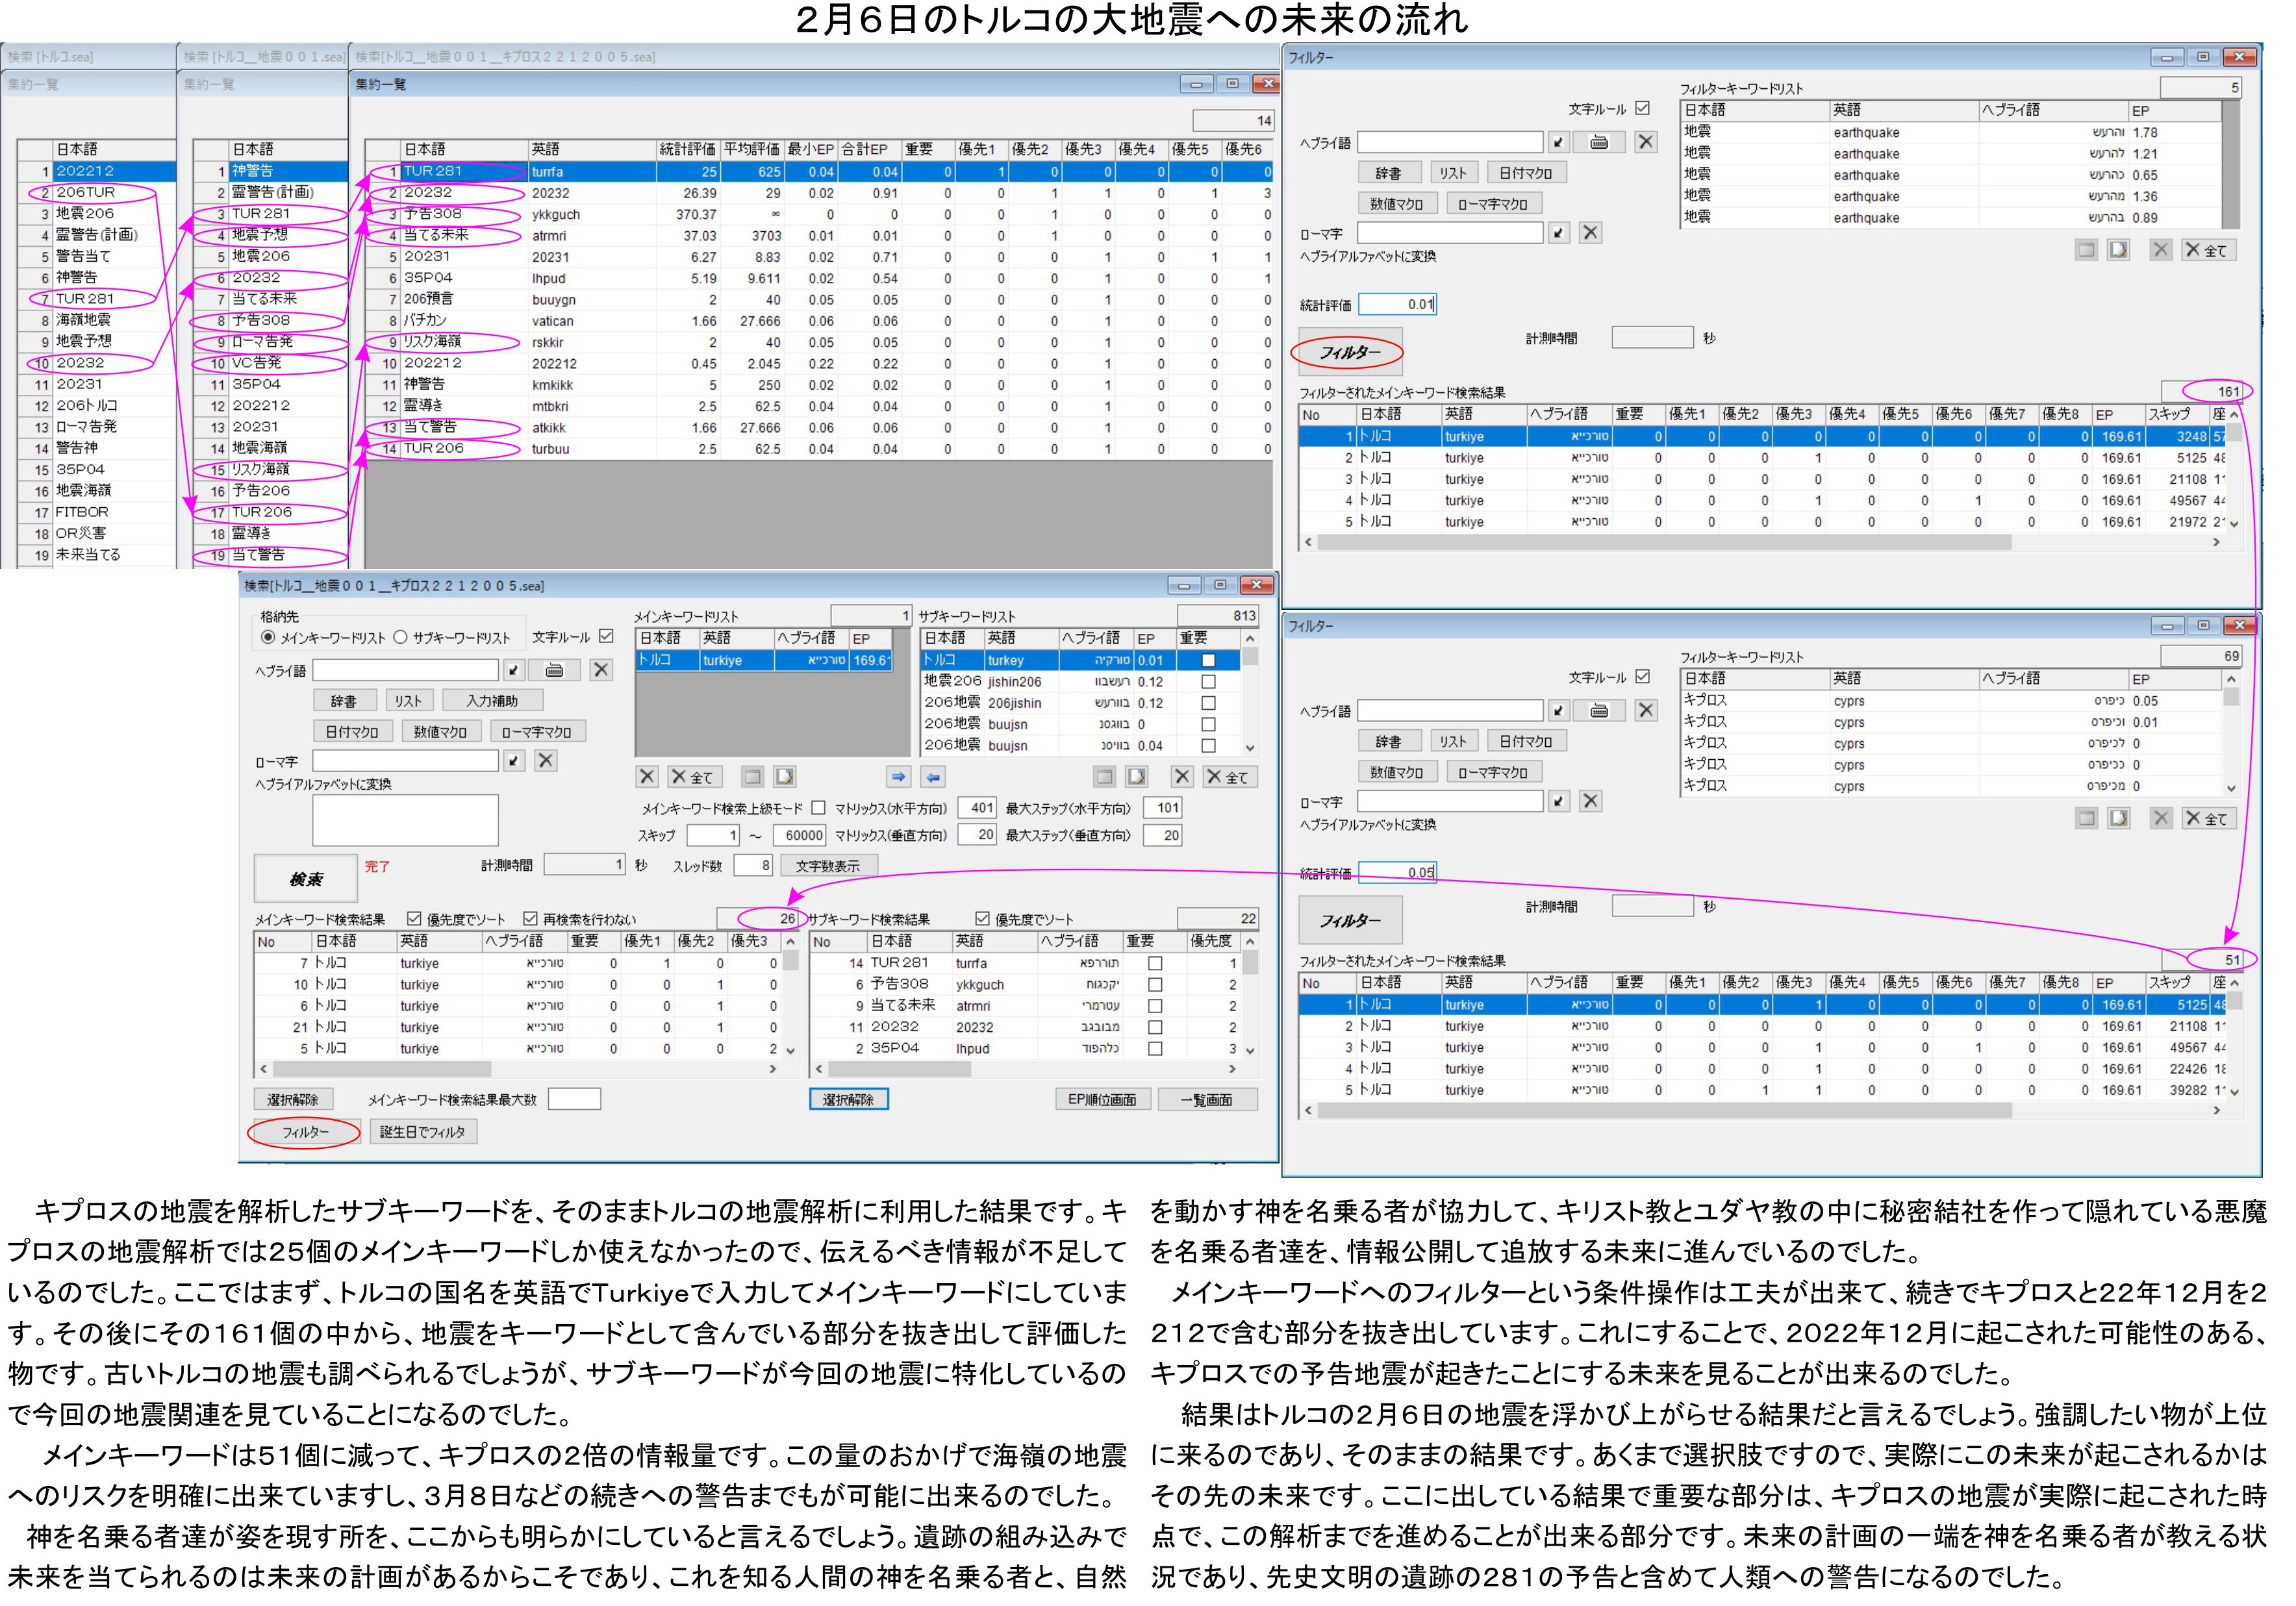Clear ローマ字 field with X in キプロス filter window
This screenshot has height=1606, width=2296.
point(1591,801)
